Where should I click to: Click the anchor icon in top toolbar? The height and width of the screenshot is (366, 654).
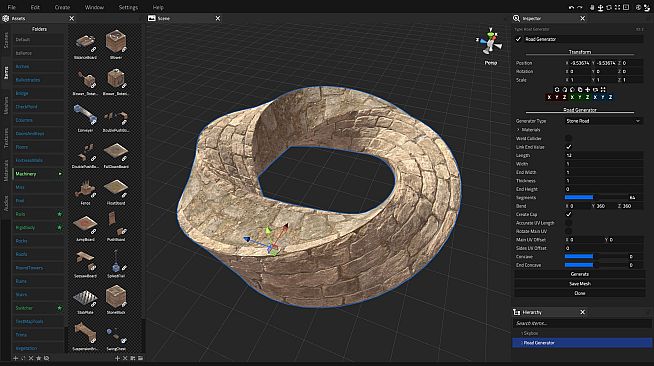[600, 8]
